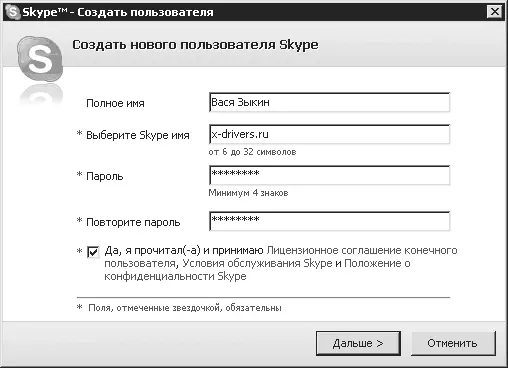Viewport: 508px width, 368px height.
Task: Click the 'Пароль' label
Action: pos(105,176)
